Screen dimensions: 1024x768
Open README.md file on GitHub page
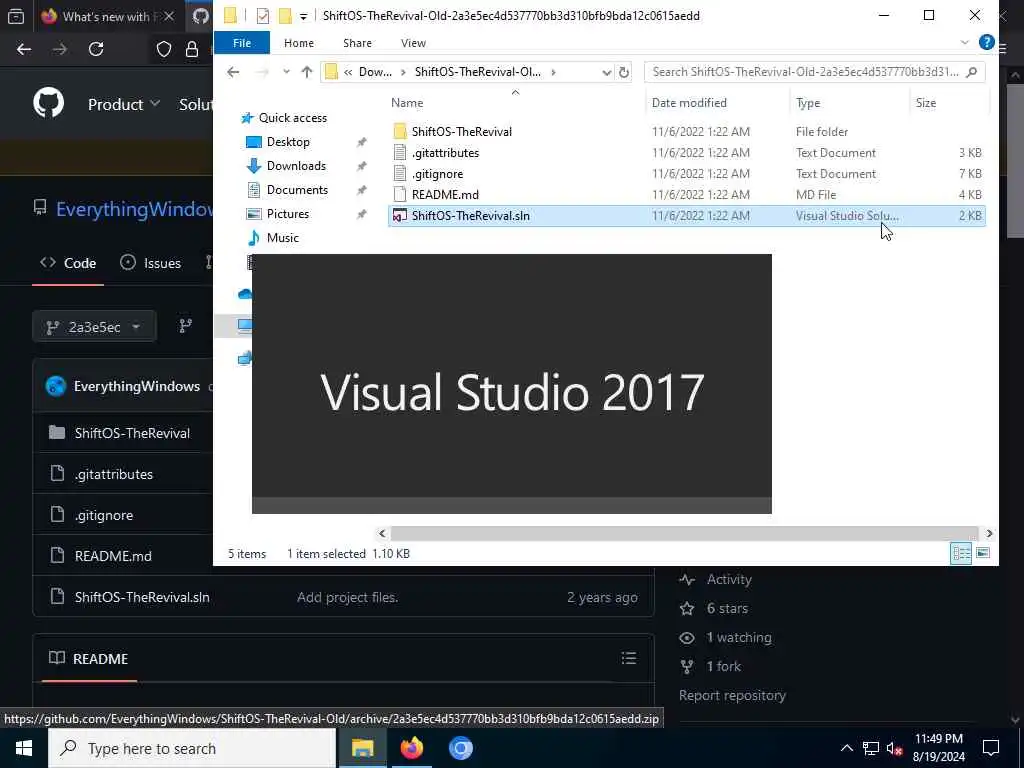tap(113, 556)
